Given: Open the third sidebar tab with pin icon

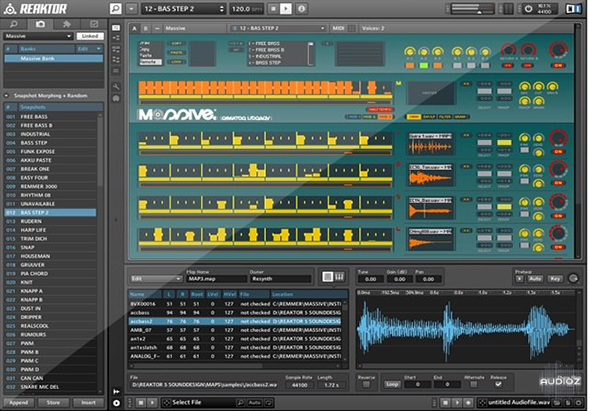Looking at the screenshot, I should 67,24.
